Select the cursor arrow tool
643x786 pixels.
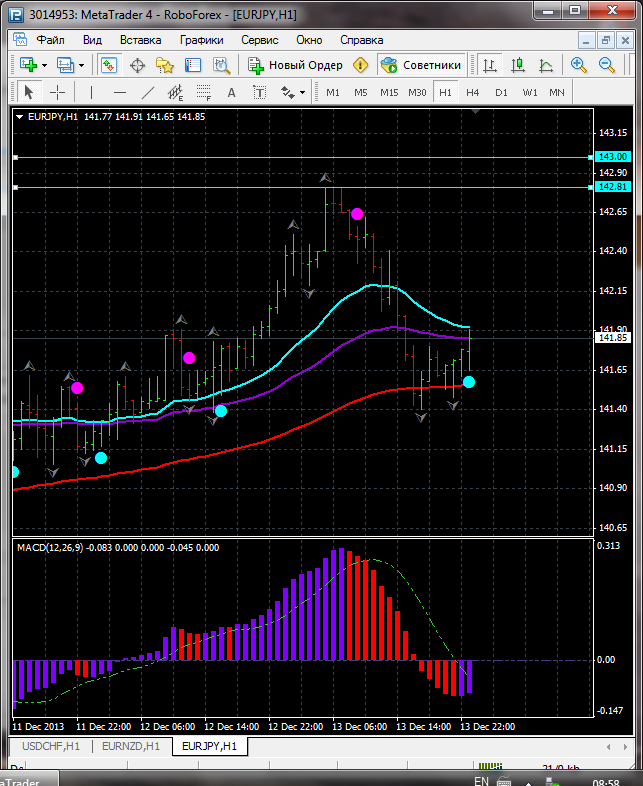pos(29,92)
